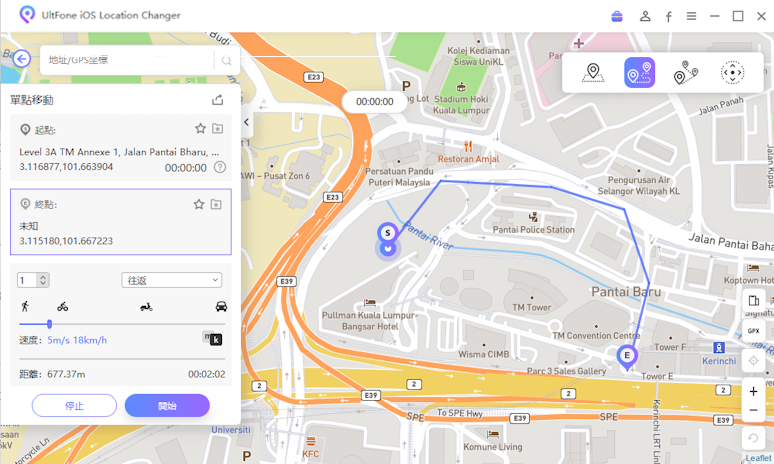This screenshot has width=774, height=464.
Task: Open the GPX import button
Action: click(x=753, y=331)
